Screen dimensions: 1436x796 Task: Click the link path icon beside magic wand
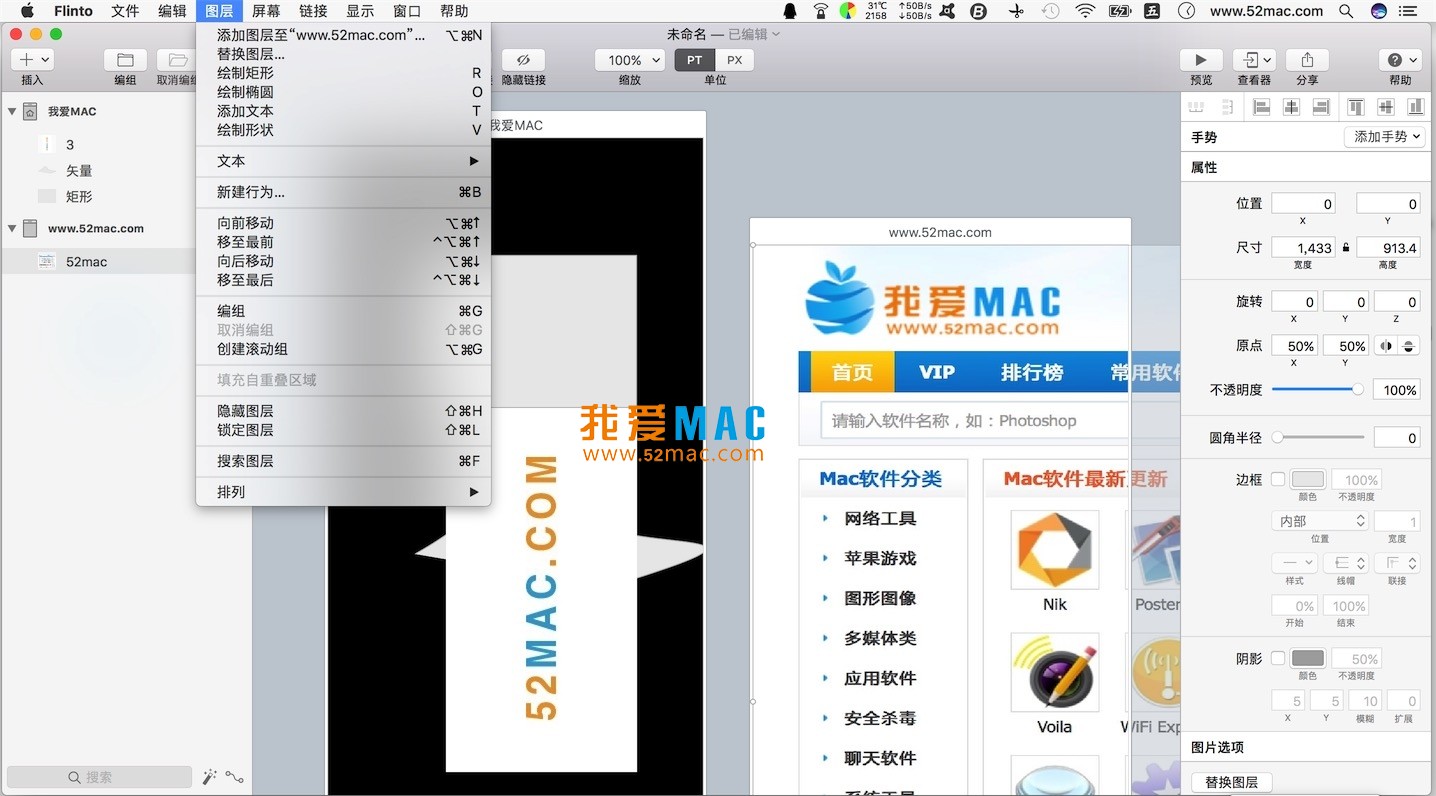(234, 777)
